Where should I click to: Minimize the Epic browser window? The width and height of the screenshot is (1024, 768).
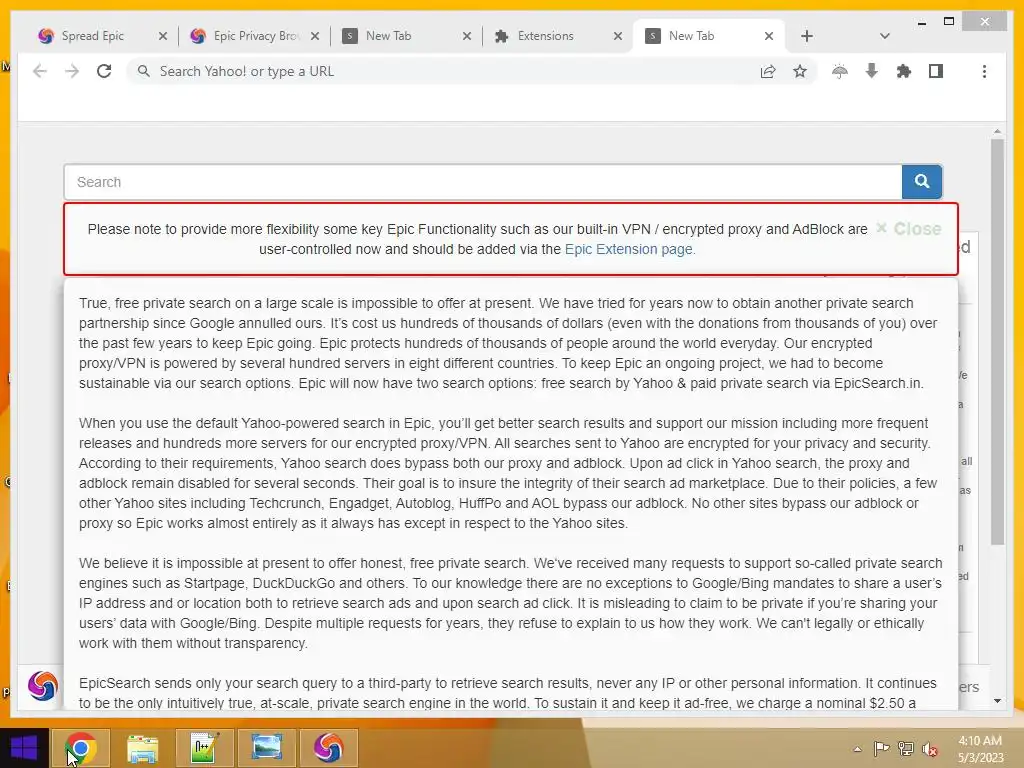point(921,22)
